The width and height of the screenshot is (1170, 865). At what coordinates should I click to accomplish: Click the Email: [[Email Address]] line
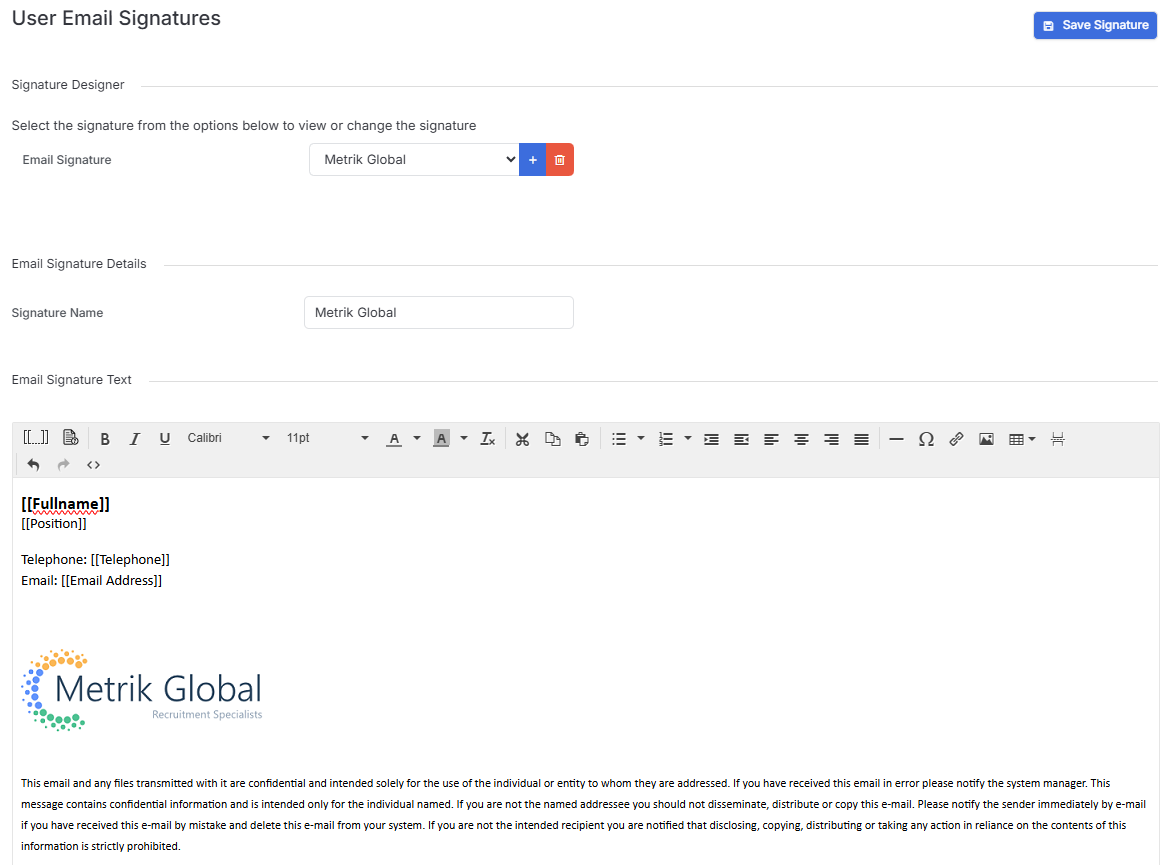91,581
